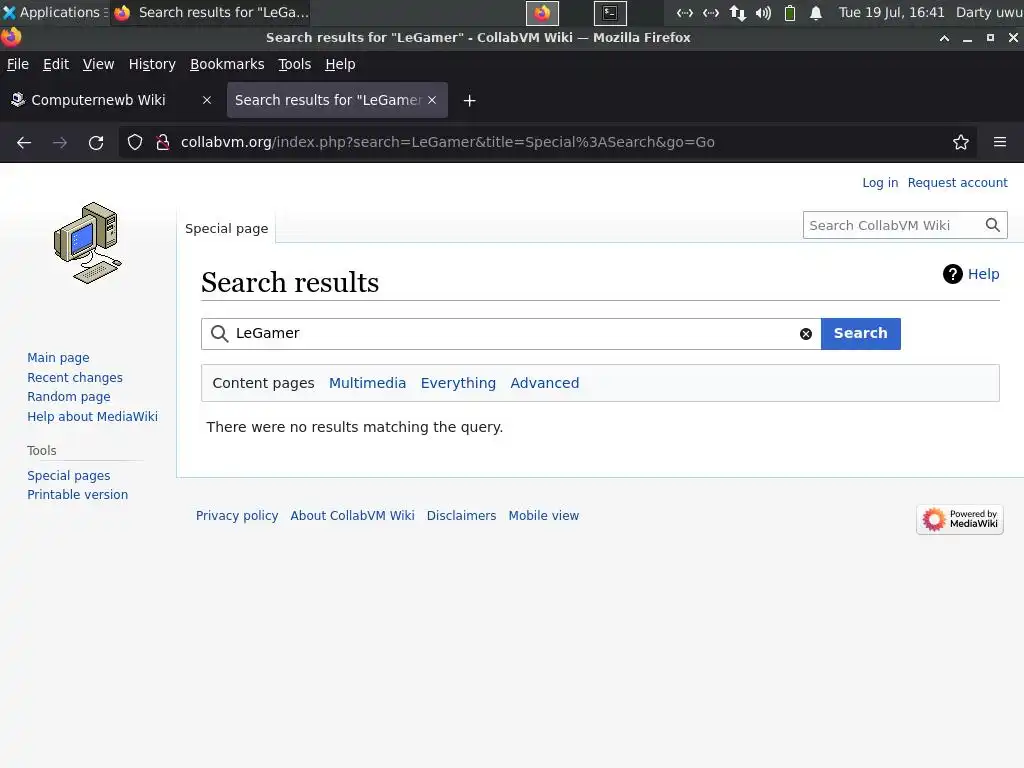Click the Request account link
The height and width of the screenshot is (768, 1024).
pos(957,183)
